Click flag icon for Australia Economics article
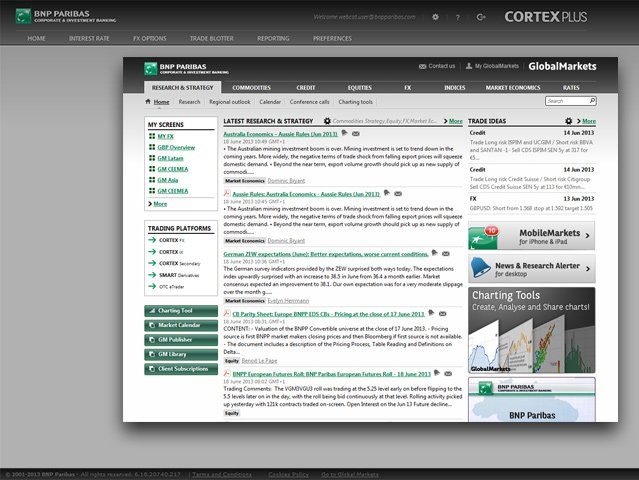 [344, 133]
